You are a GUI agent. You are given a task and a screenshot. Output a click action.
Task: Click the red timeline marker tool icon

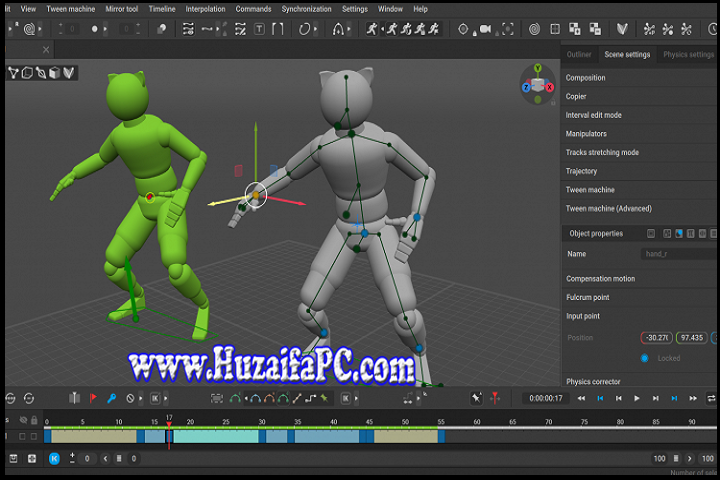point(495,398)
